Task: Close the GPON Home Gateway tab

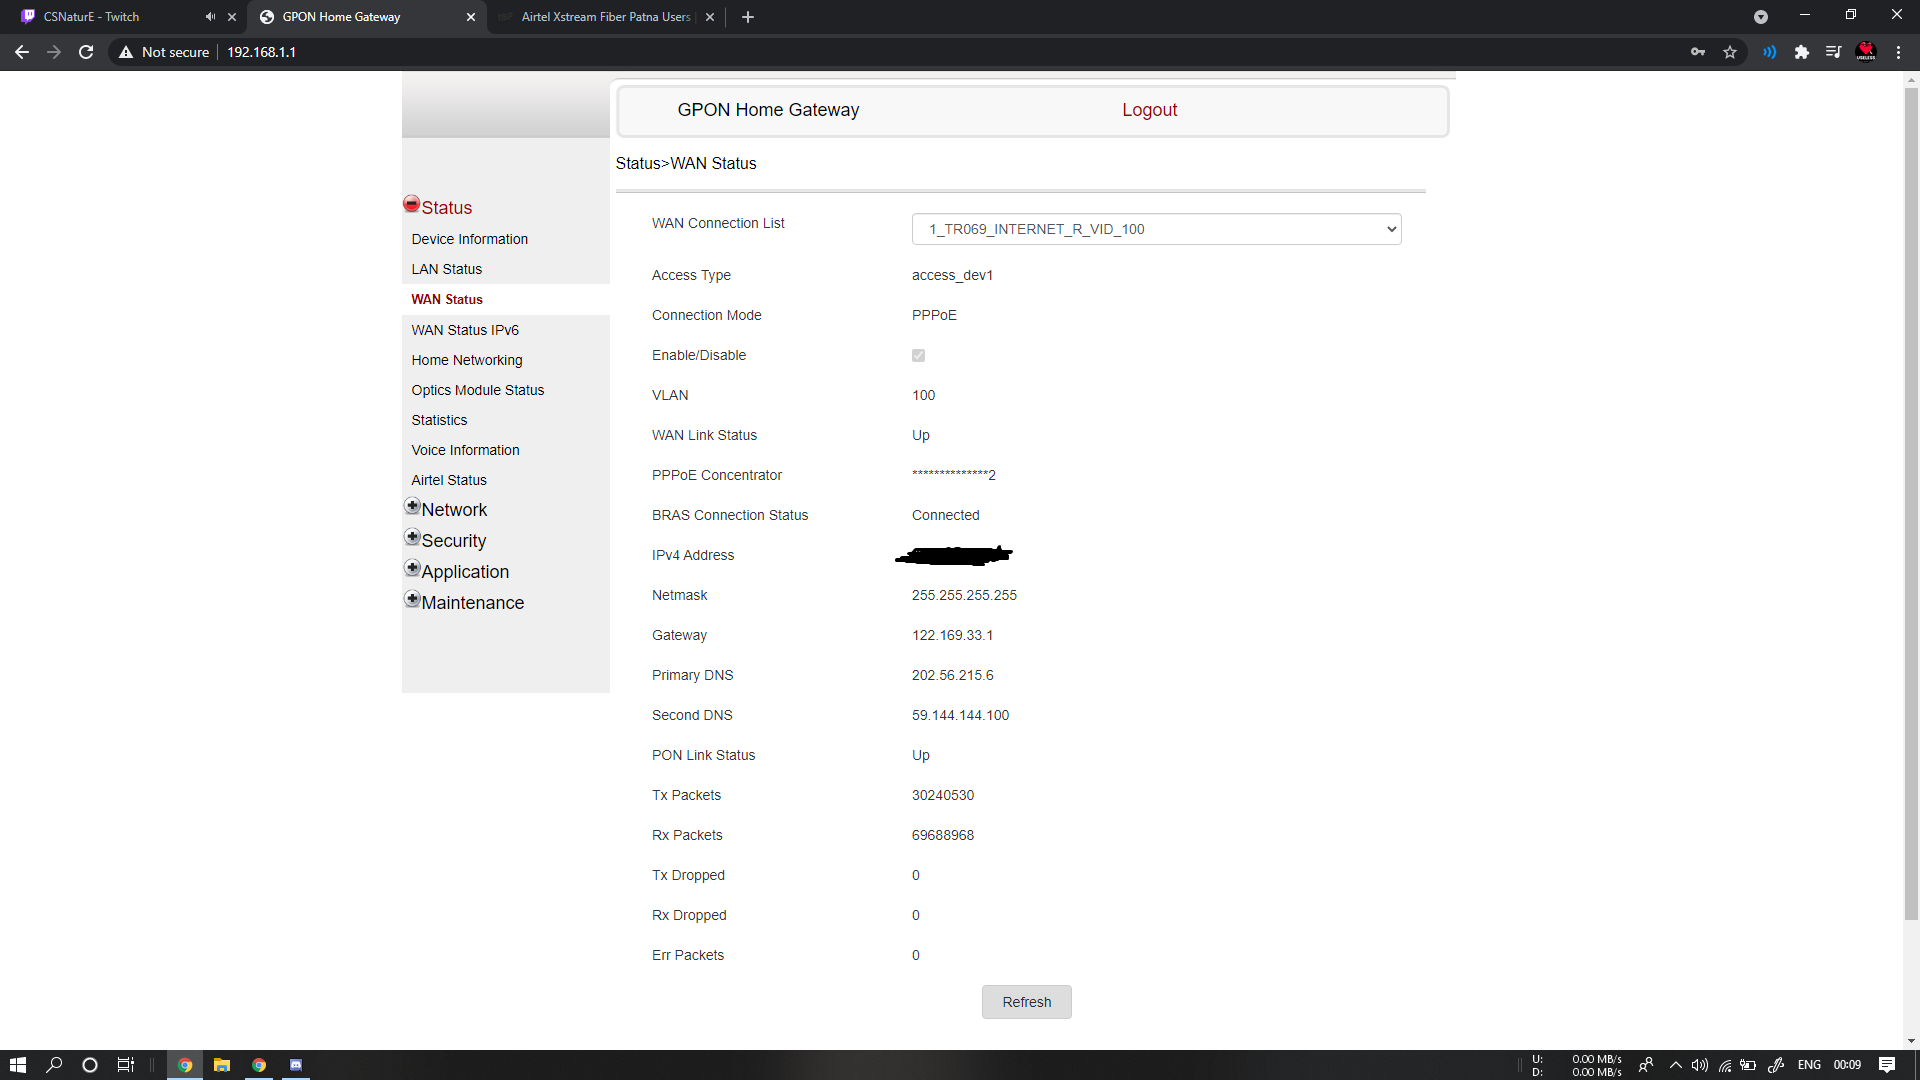Action: 471,17
